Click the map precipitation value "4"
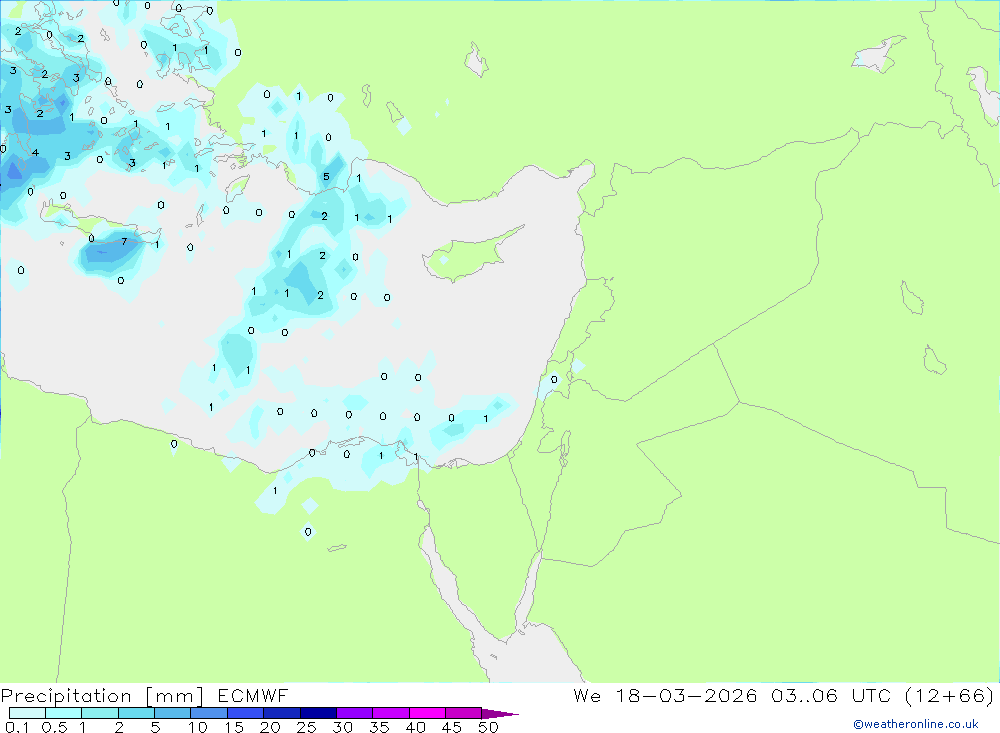The width and height of the screenshot is (1000, 733). pyautogui.click(x=36, y=152)
